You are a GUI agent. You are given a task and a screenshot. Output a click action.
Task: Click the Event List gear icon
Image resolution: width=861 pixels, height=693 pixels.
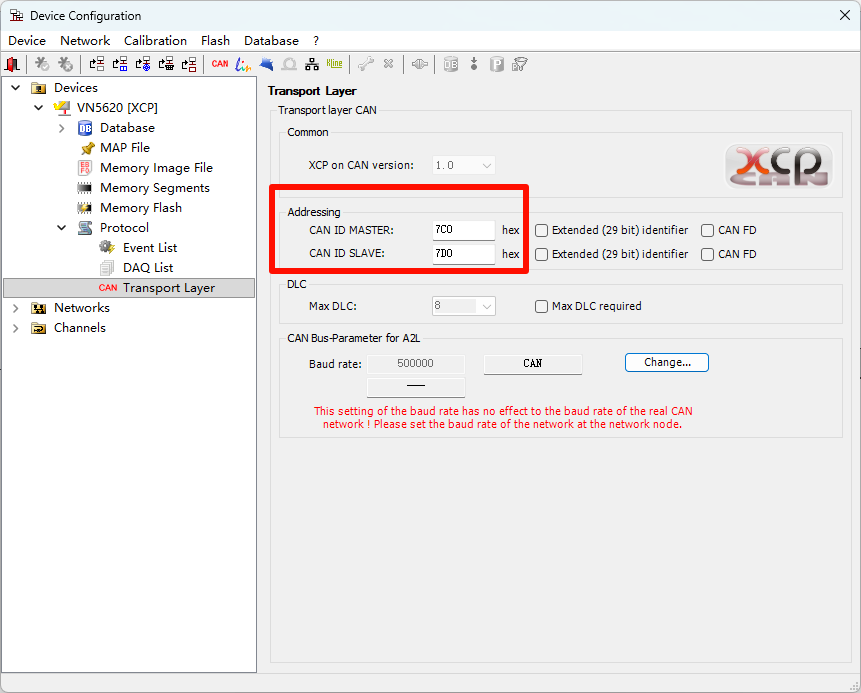click(107, 248)
